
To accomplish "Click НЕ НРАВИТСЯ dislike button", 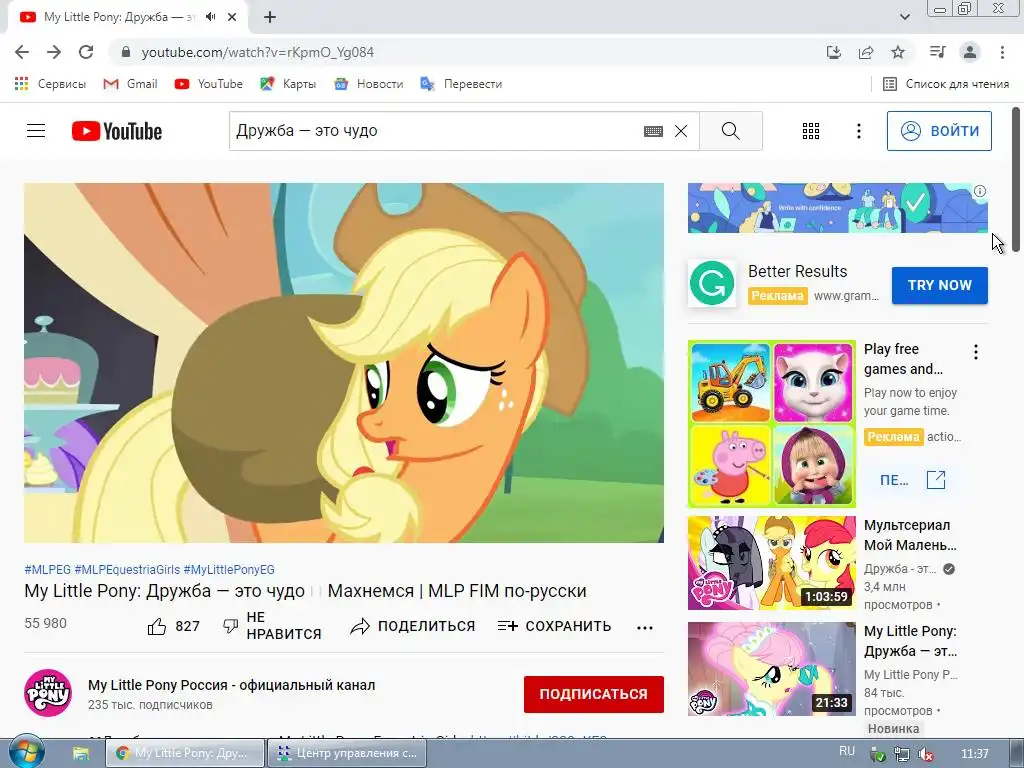I will [x=272, y=626].
